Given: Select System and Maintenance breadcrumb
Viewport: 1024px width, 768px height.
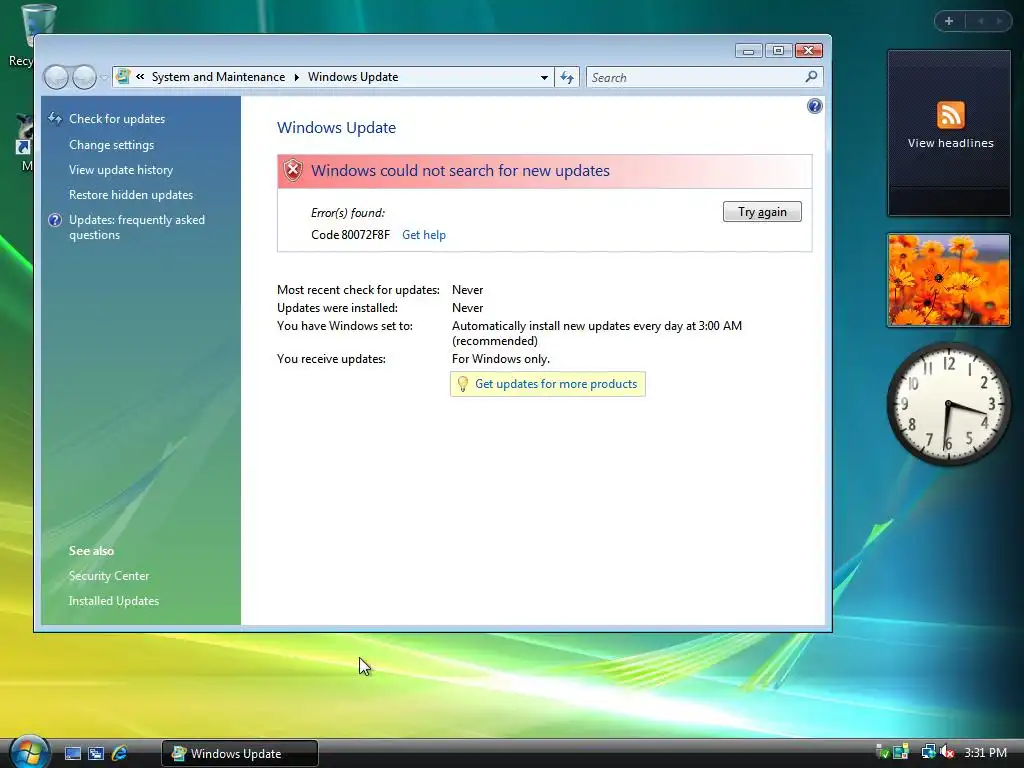Looking at the screenshot, I should pyautogui.click(x=218, y=77).
